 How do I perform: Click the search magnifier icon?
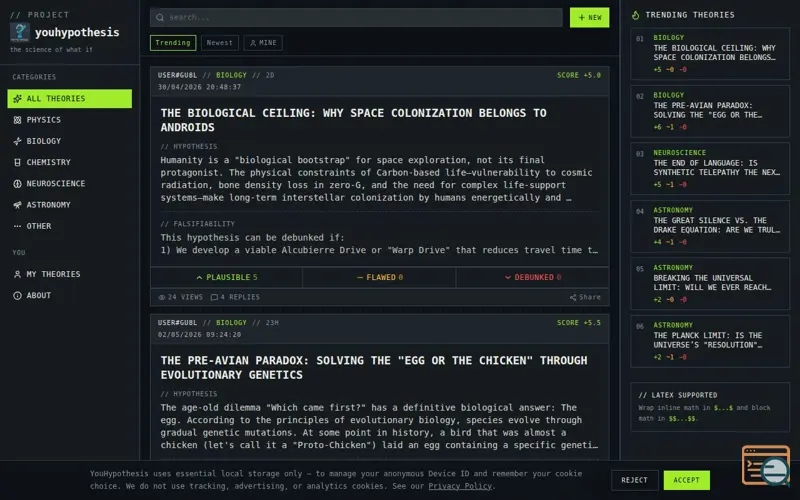160,17
